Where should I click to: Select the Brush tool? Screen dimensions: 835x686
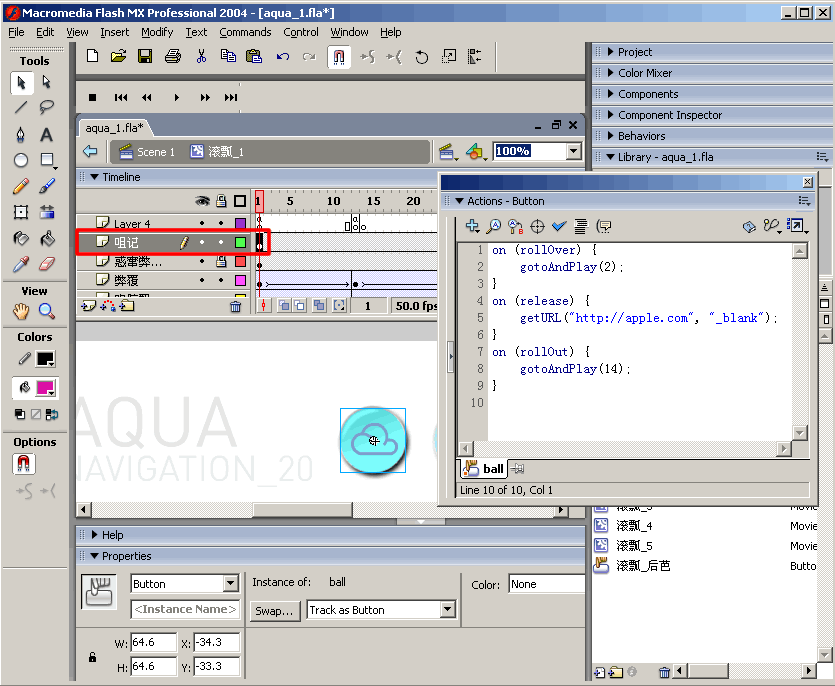47,186
